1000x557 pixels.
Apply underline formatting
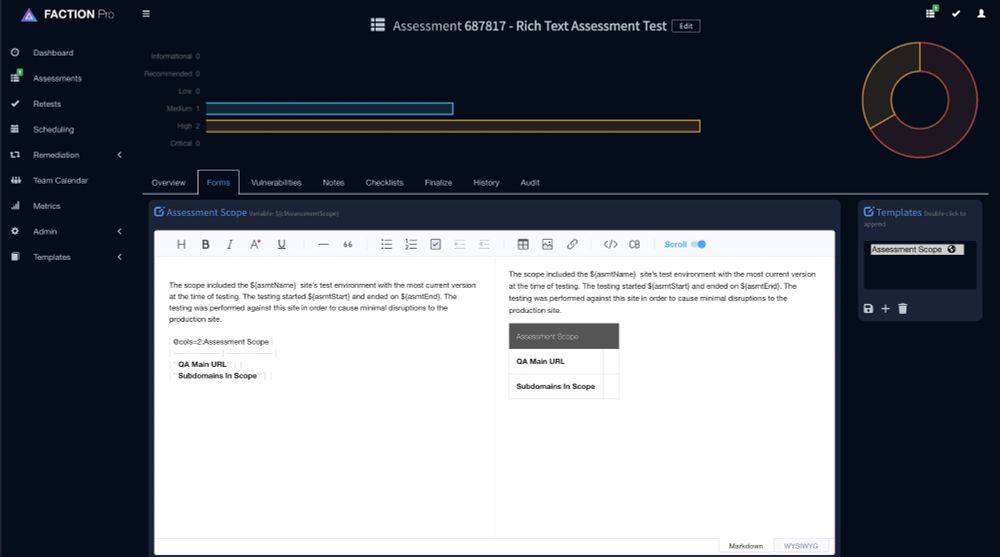[281, 244]
